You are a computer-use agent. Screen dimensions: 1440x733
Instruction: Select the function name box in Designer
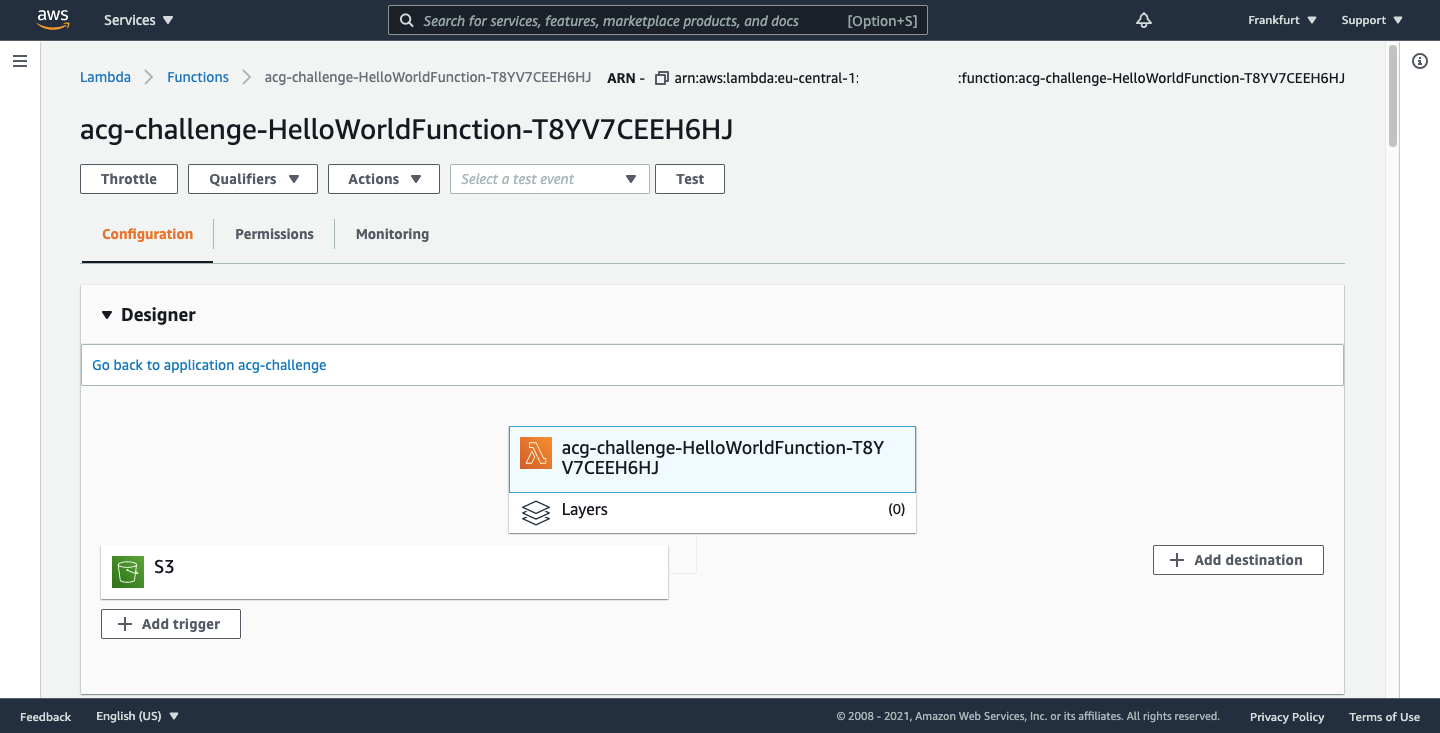(712, 459)
